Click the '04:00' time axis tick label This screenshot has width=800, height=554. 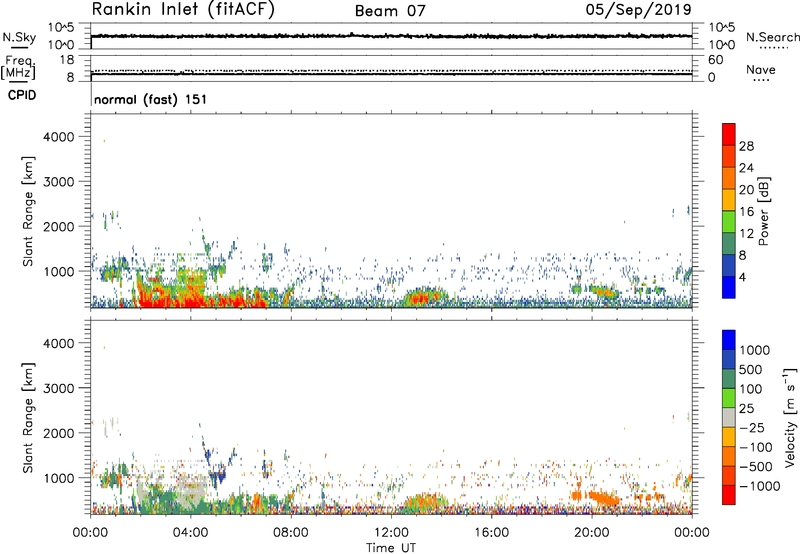[191, 533]
